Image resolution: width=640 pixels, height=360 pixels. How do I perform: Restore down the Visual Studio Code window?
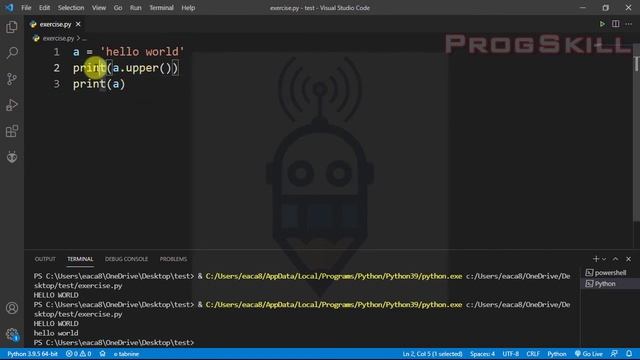[x=606, y=8]
